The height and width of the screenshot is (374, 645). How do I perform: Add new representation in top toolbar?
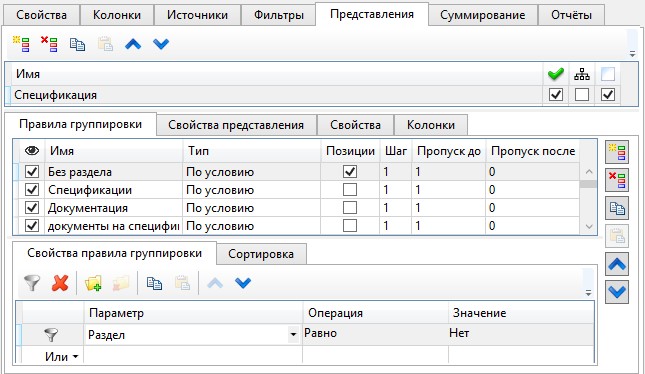(21, 44)
